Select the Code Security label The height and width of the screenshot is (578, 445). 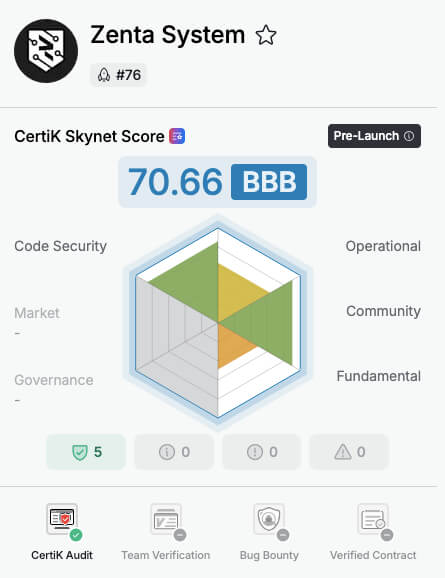tap(60, 246)
